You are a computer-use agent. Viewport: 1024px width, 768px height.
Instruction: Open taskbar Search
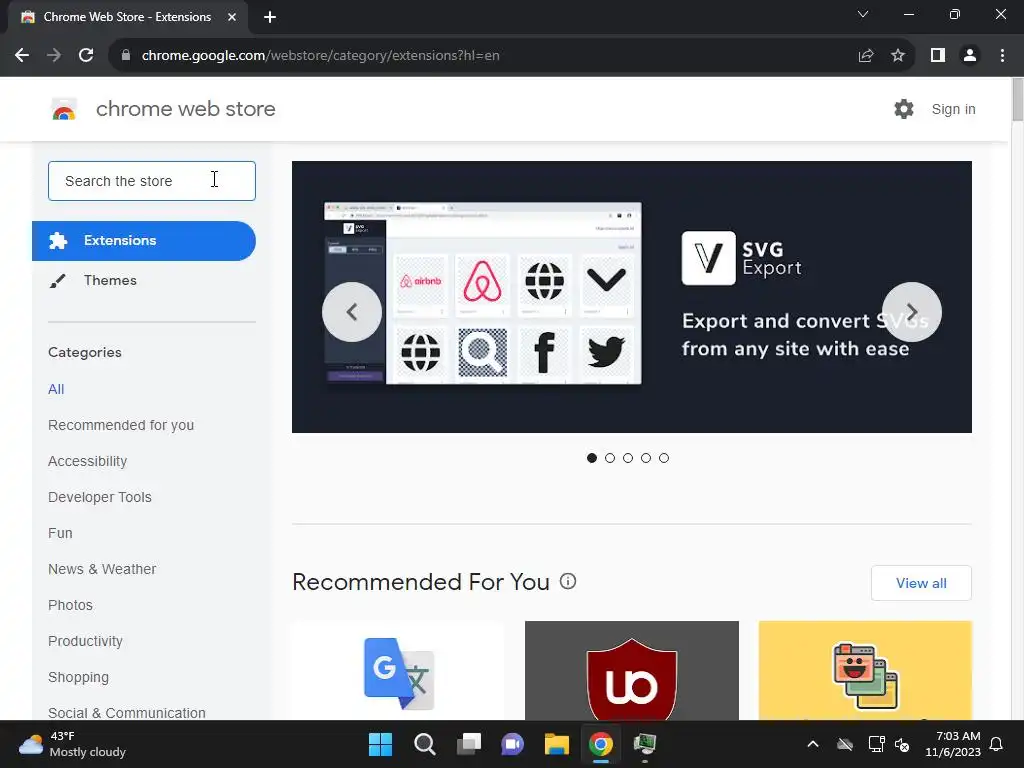click(x=424, y=744)
